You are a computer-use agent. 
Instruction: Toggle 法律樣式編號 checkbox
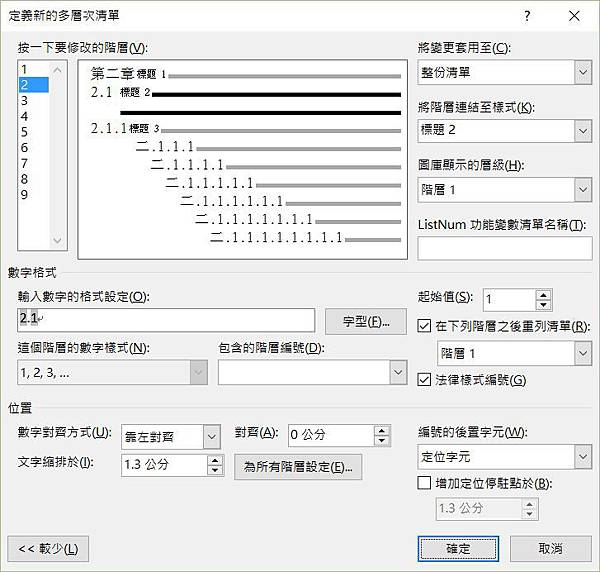(x=424, y=380)
